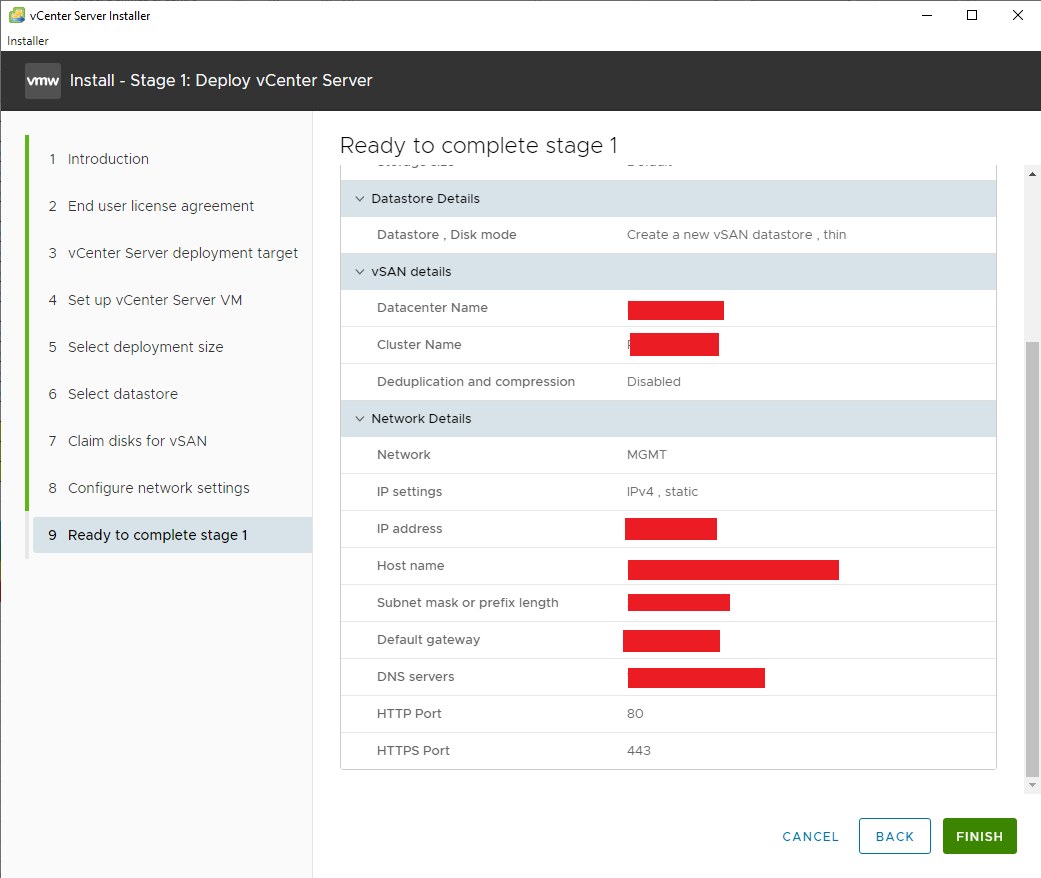Click the scrollbar down arrow

(x=1032, y=785)
